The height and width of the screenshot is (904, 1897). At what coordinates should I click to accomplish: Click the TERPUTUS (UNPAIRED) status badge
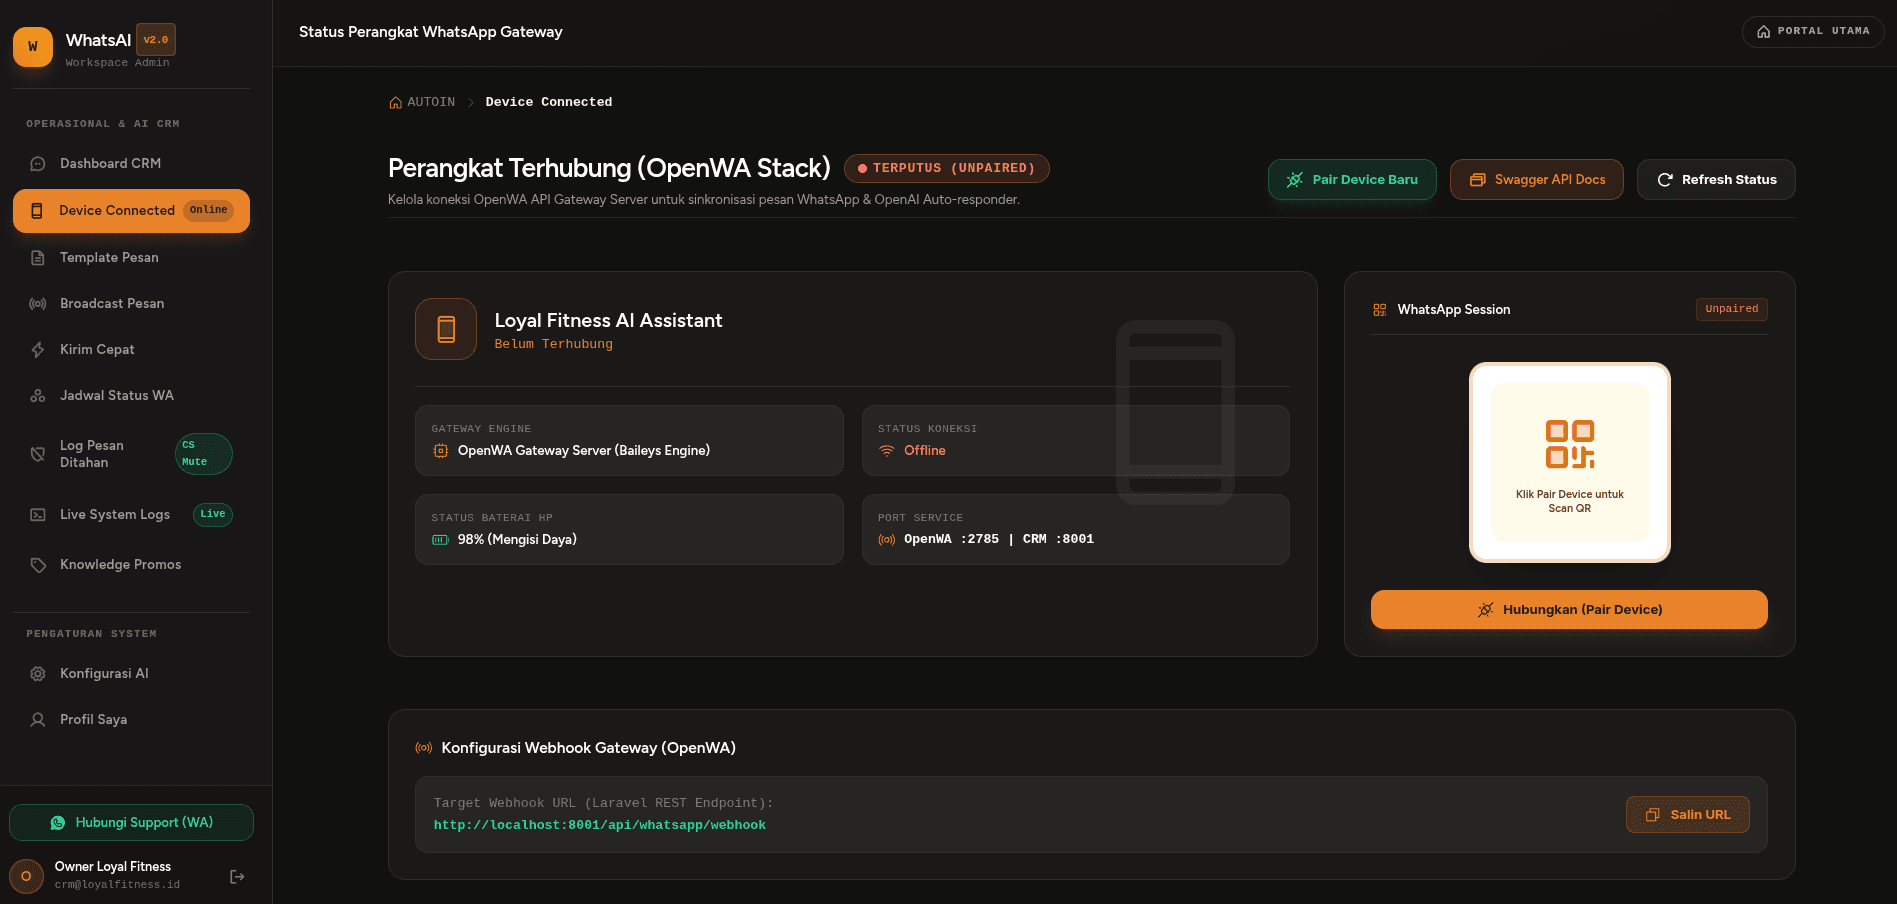pos(947,169)
